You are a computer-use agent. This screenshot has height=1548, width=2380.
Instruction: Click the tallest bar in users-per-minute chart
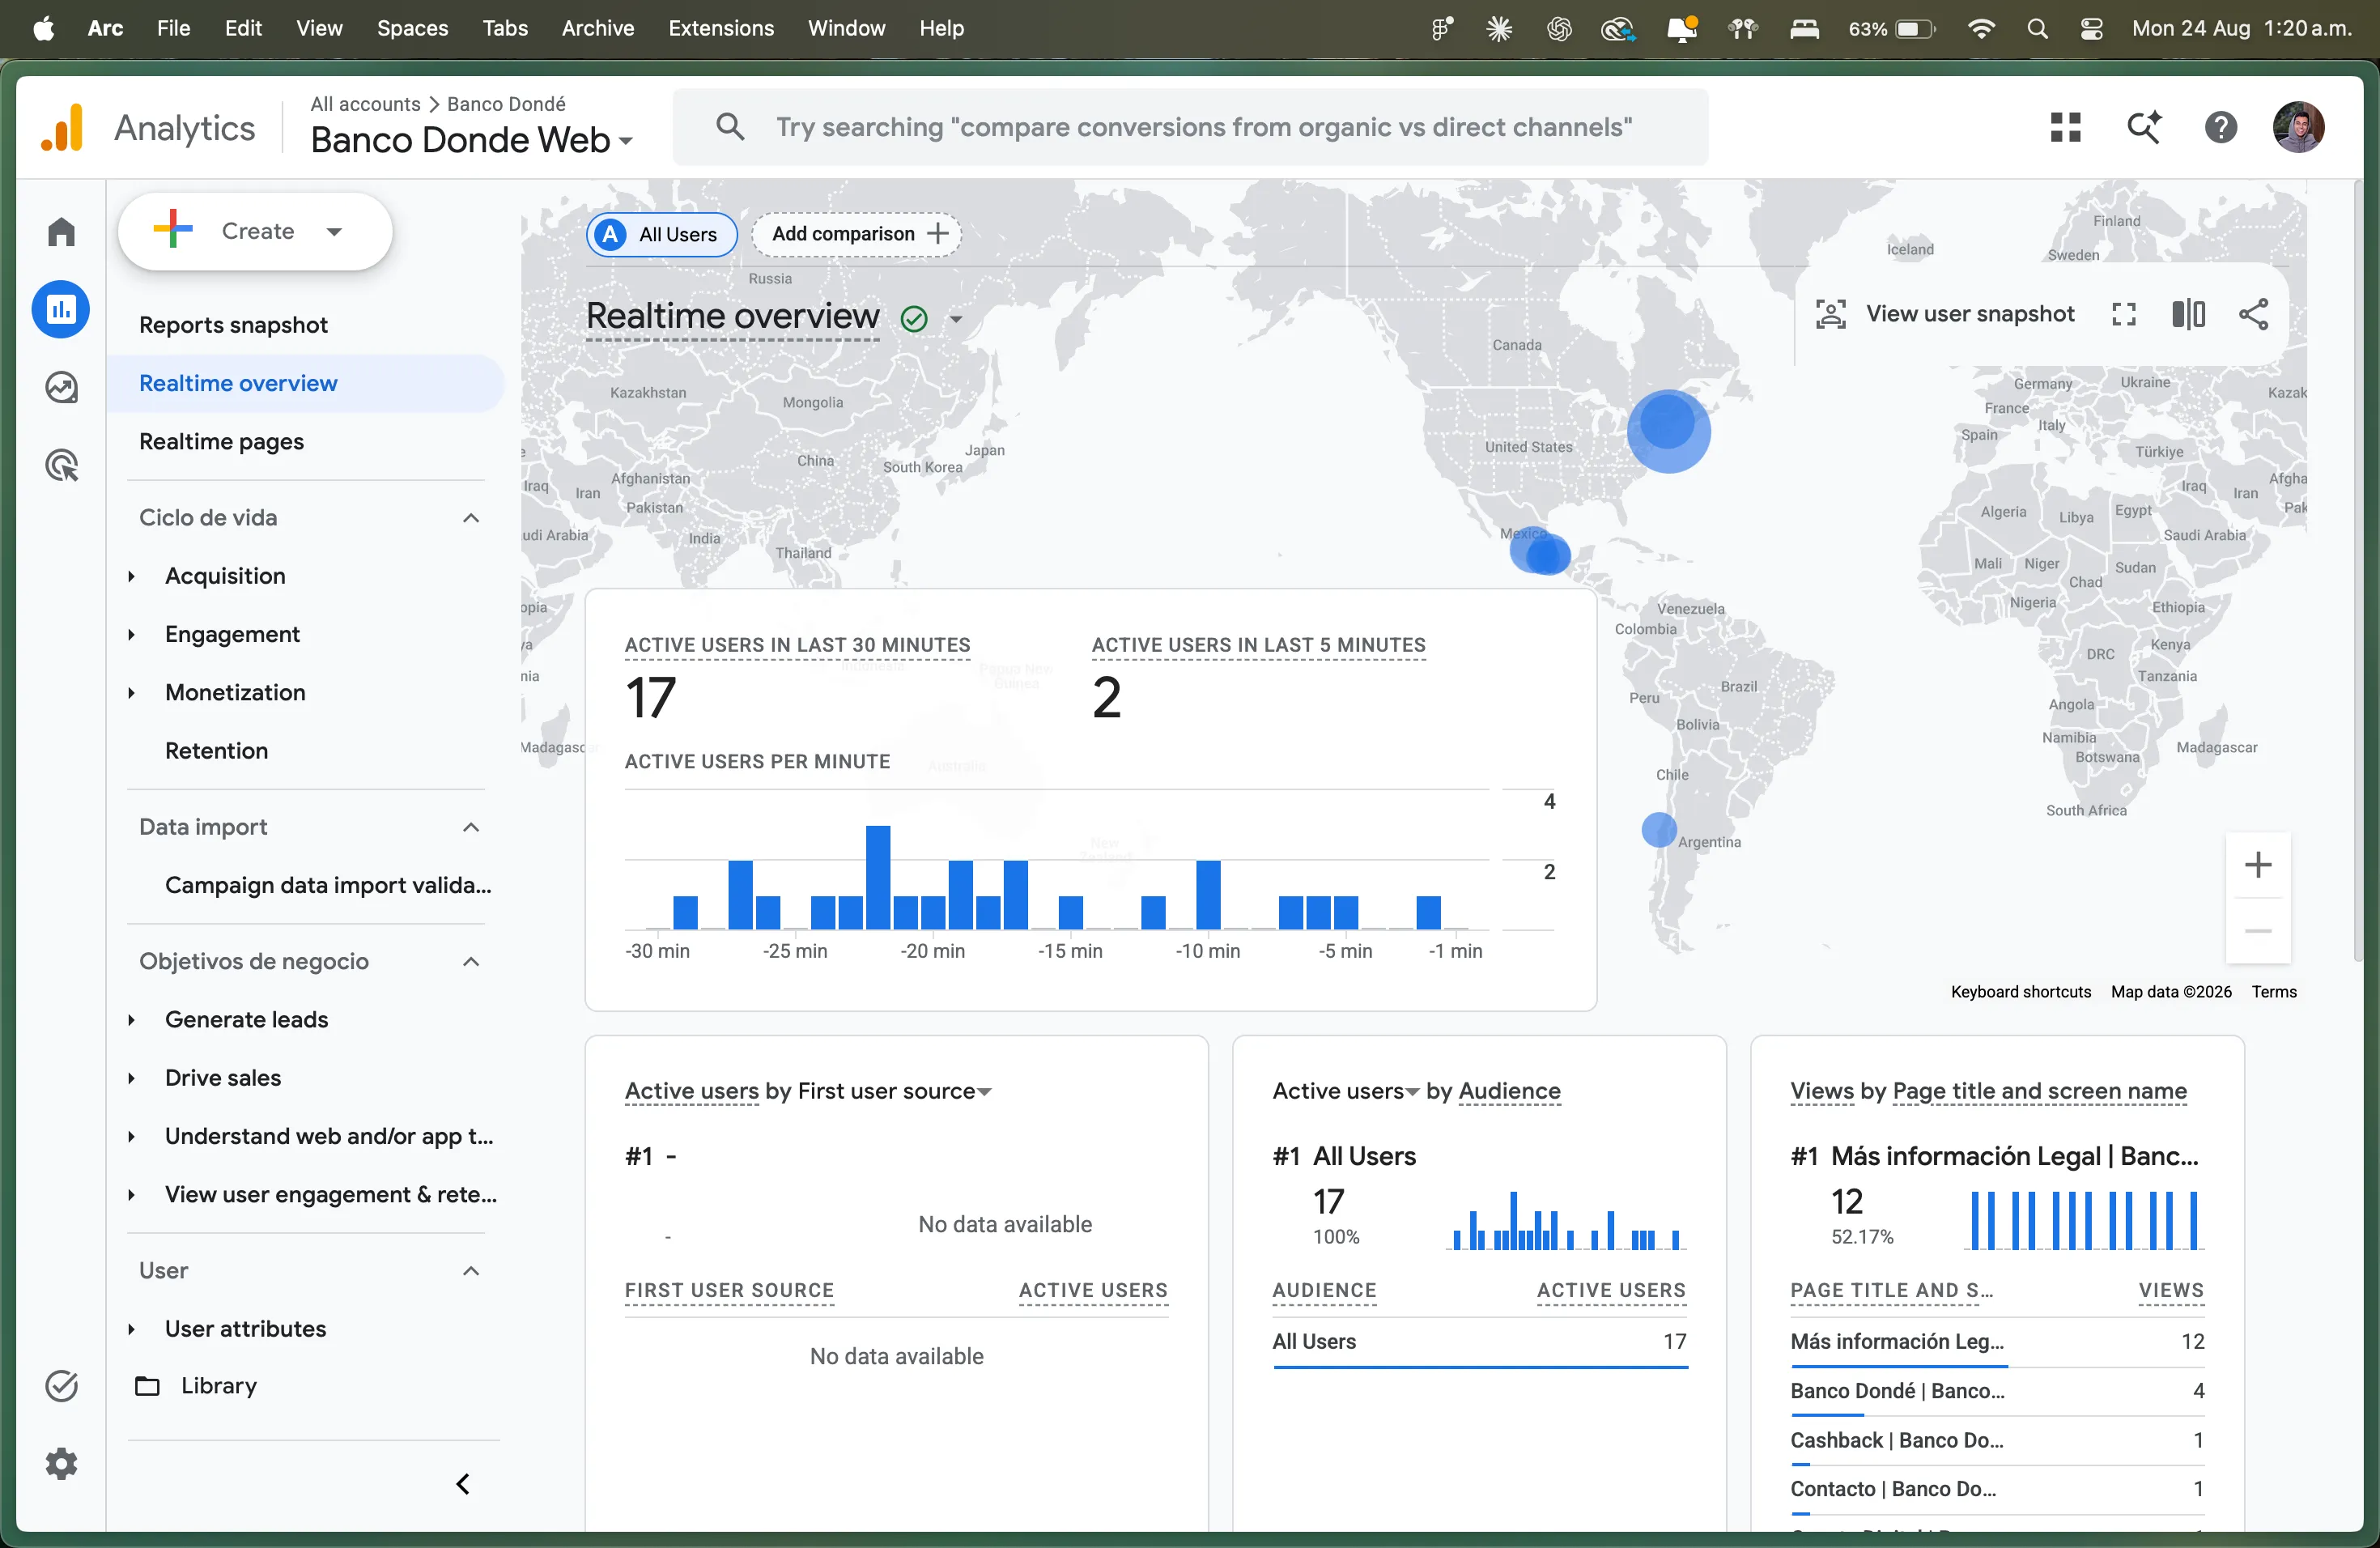878,877
